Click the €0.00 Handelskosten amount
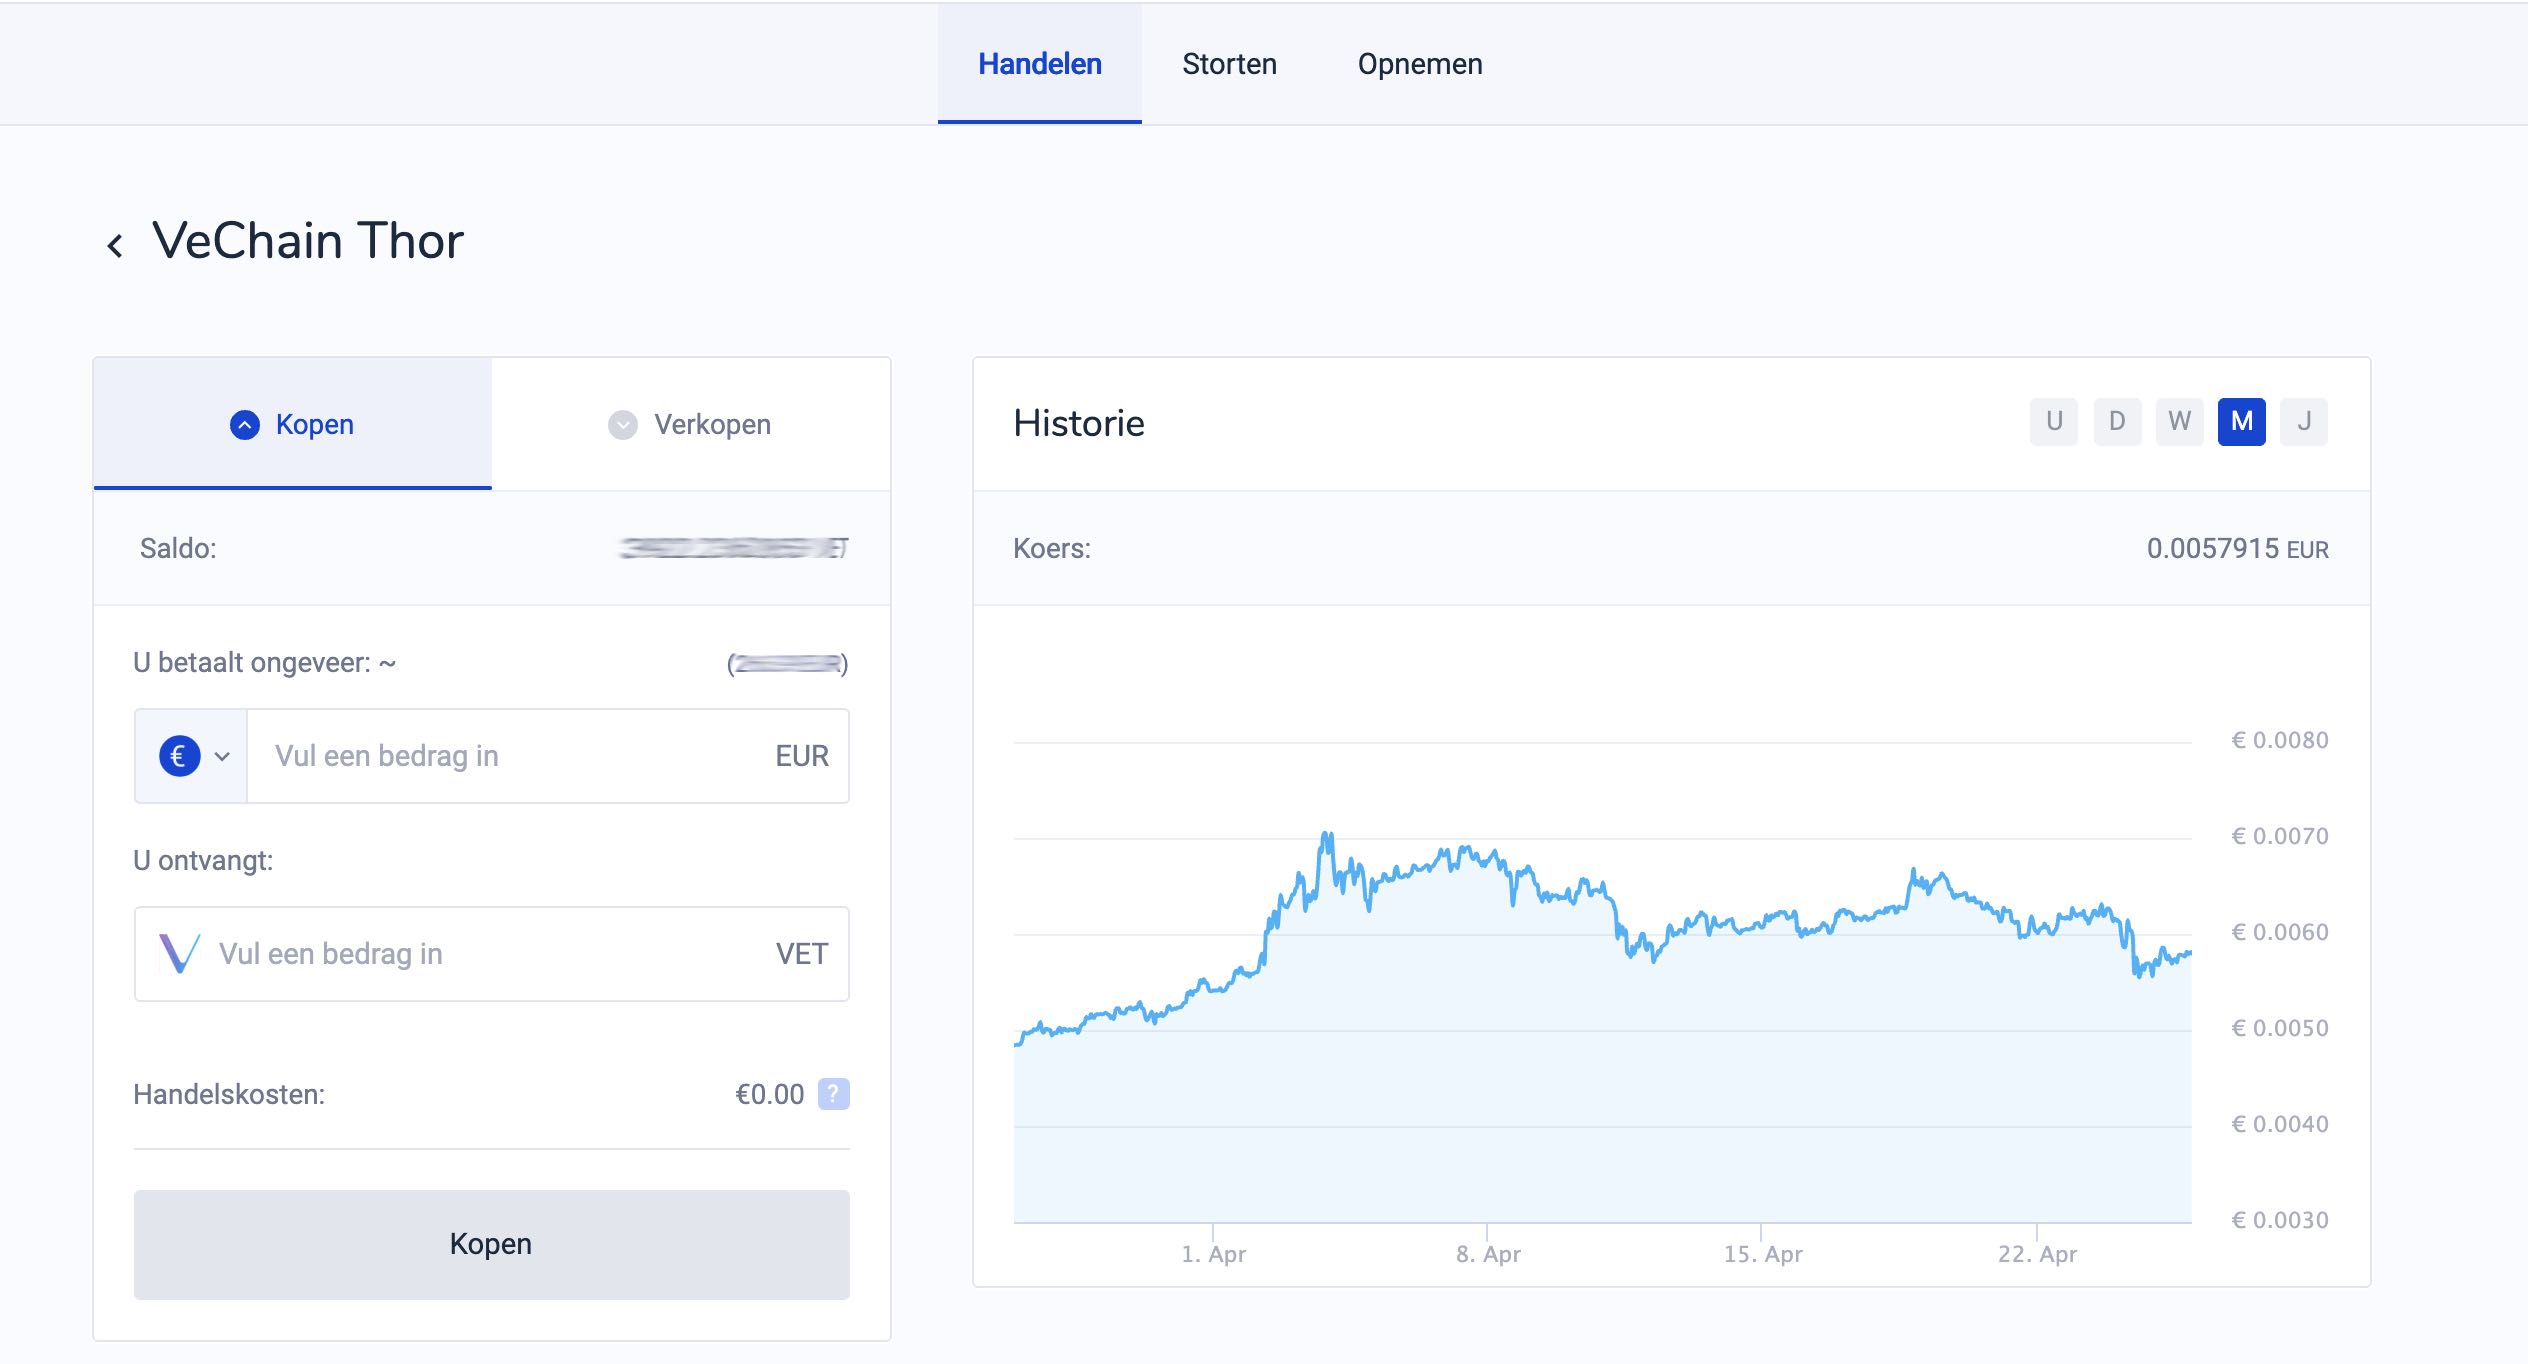Viewport: 2528px width, 1364px height. [x=770, y=1094]
